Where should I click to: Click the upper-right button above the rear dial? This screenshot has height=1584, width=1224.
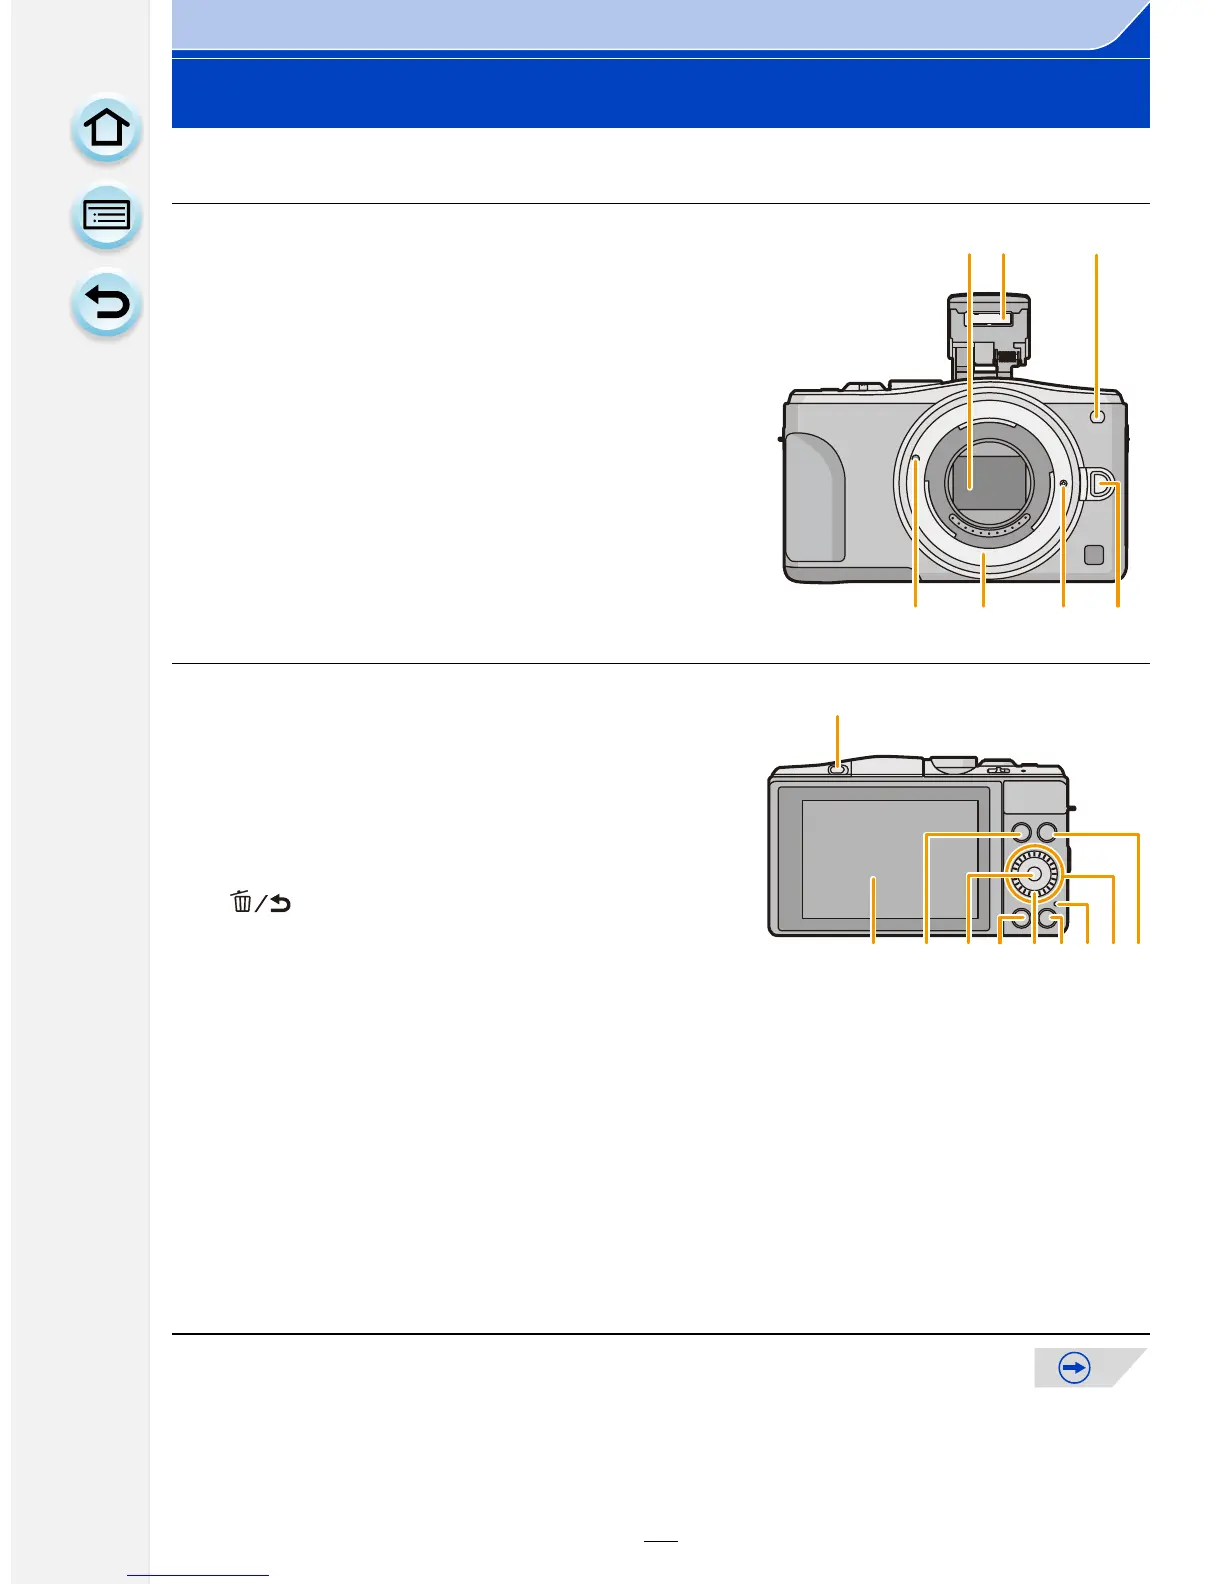tap(1047, 832)
